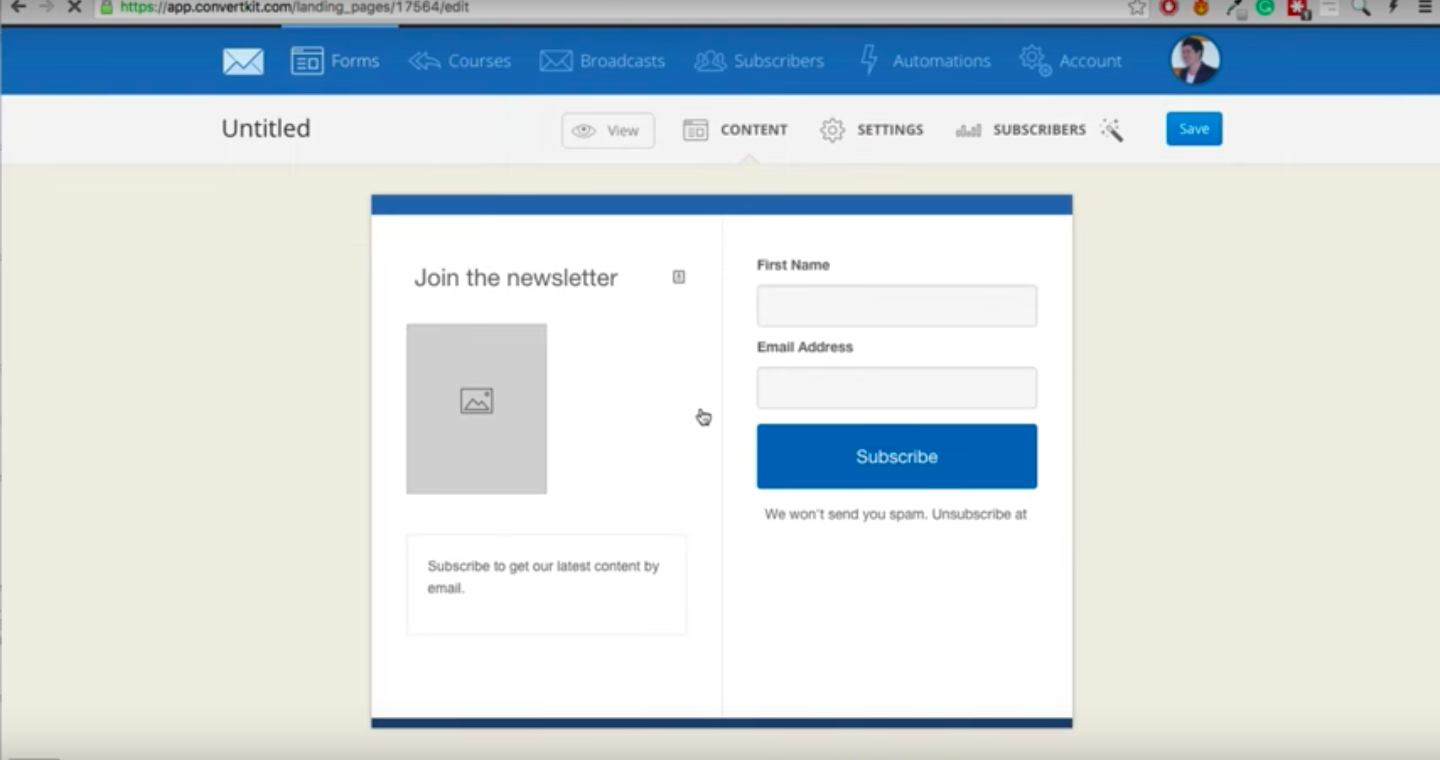This screenshot has width=1440, height=760.
Task: Click the View preview button
Action: [x=608, y=130]
